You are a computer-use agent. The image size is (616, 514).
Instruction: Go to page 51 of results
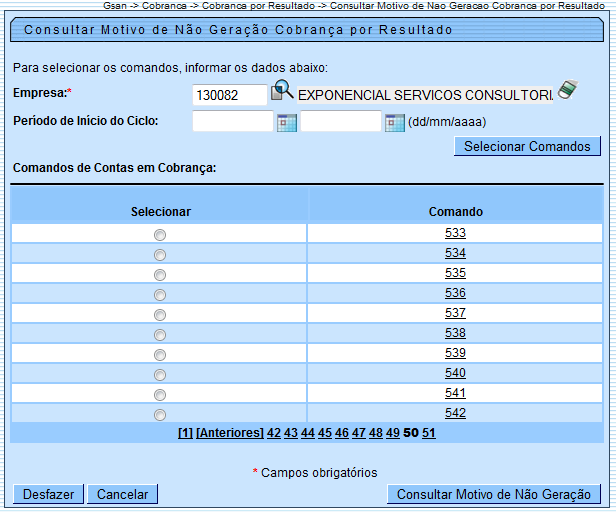429,433
